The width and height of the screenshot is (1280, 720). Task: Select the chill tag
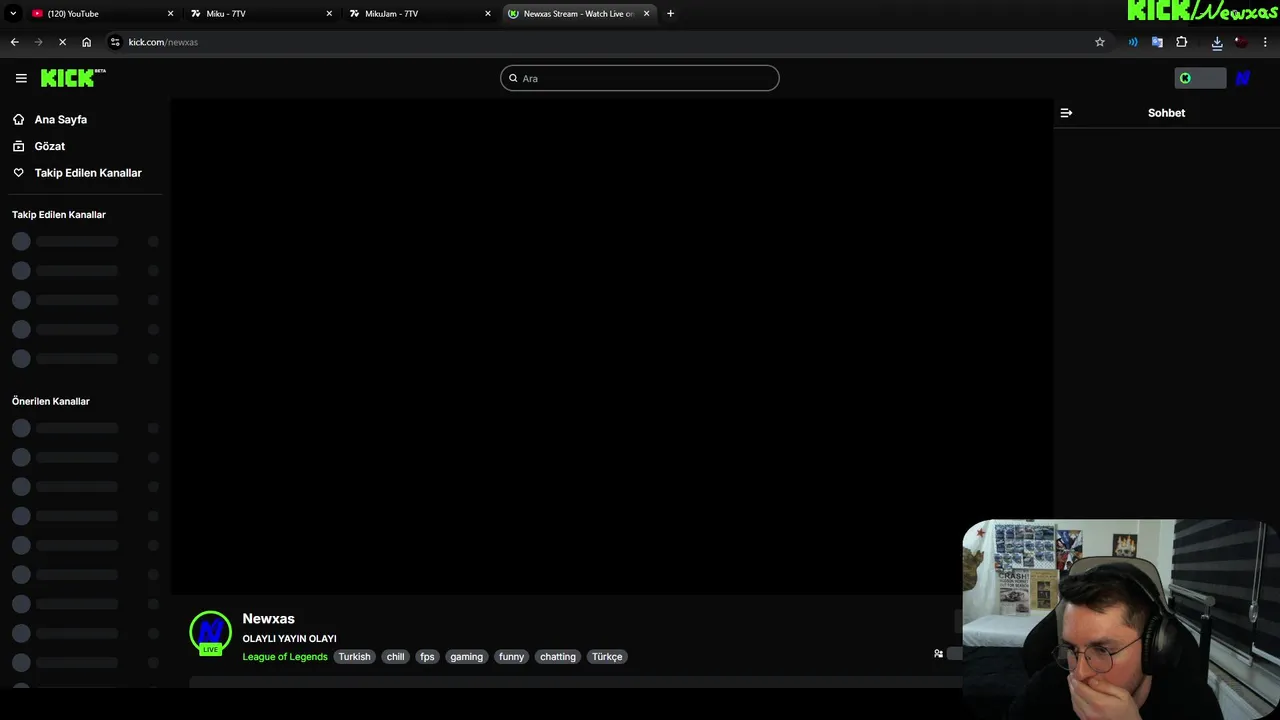pos(396,657)
